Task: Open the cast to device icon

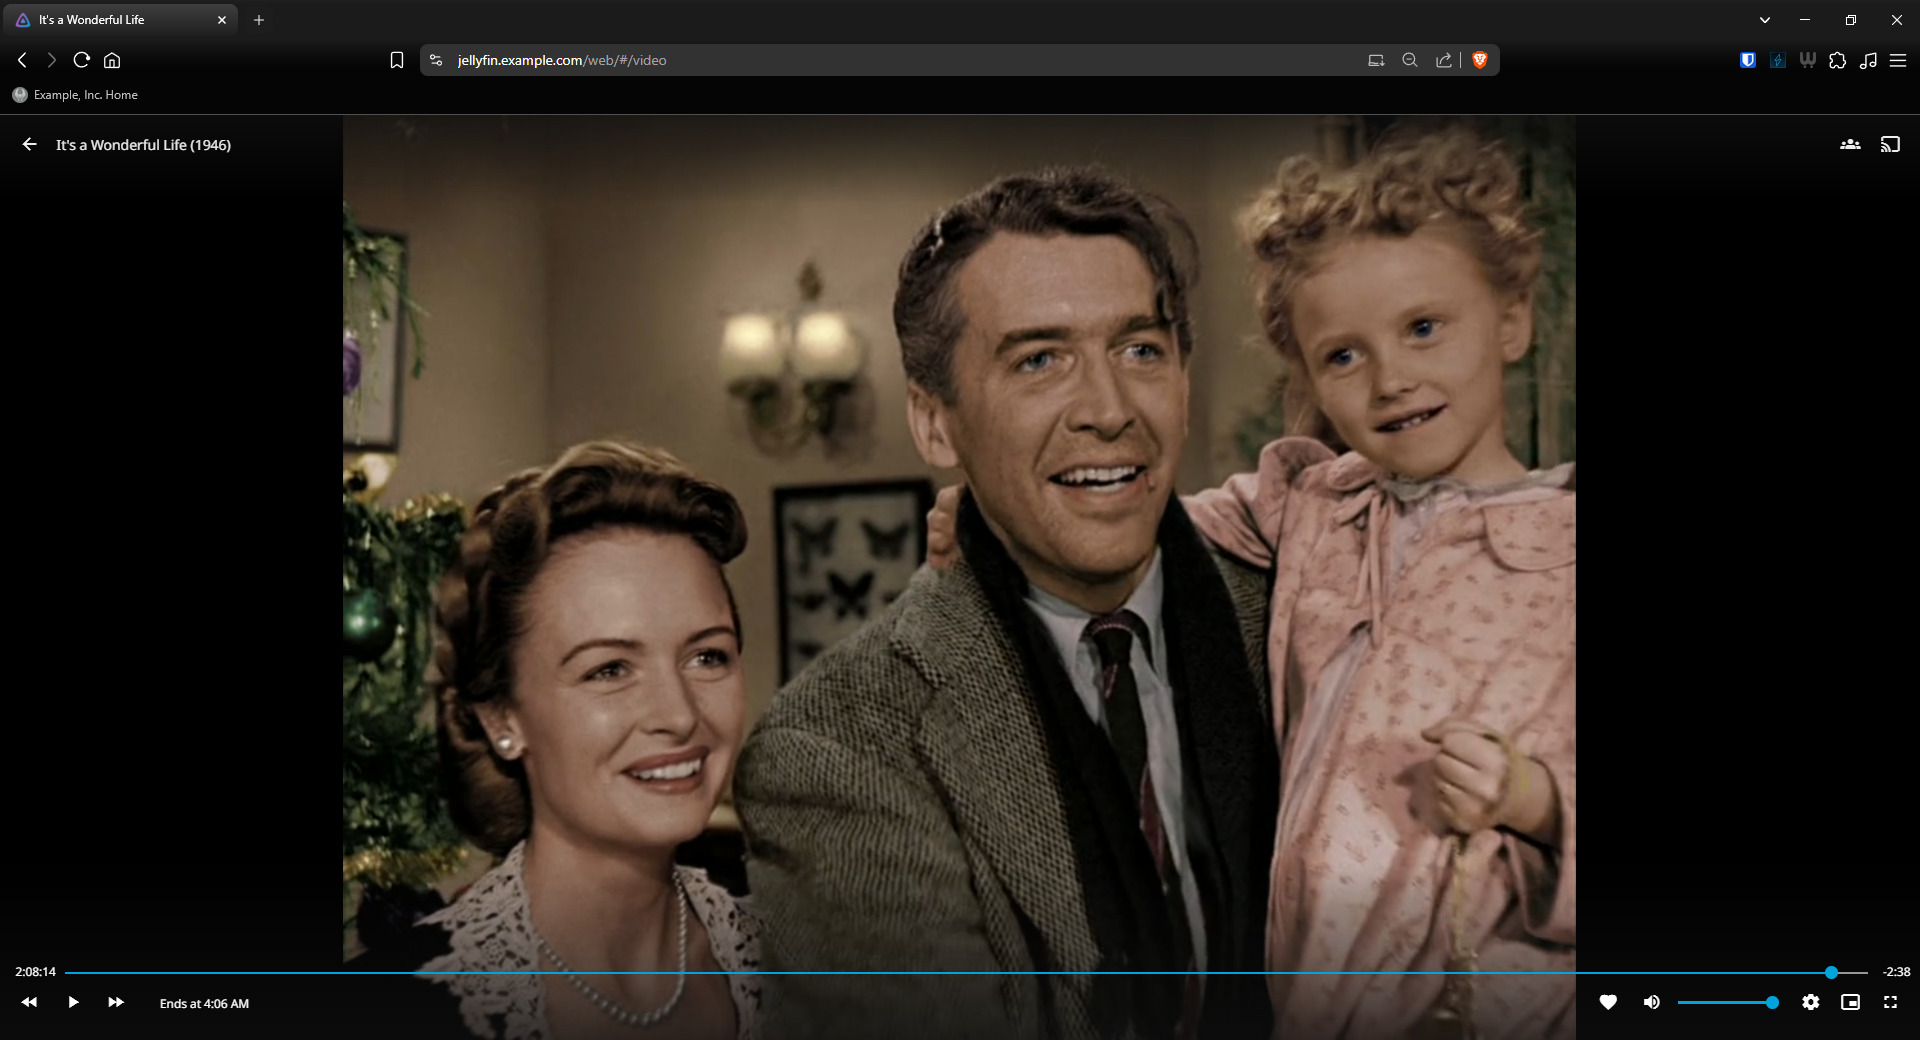Action: click(1890, 145)
